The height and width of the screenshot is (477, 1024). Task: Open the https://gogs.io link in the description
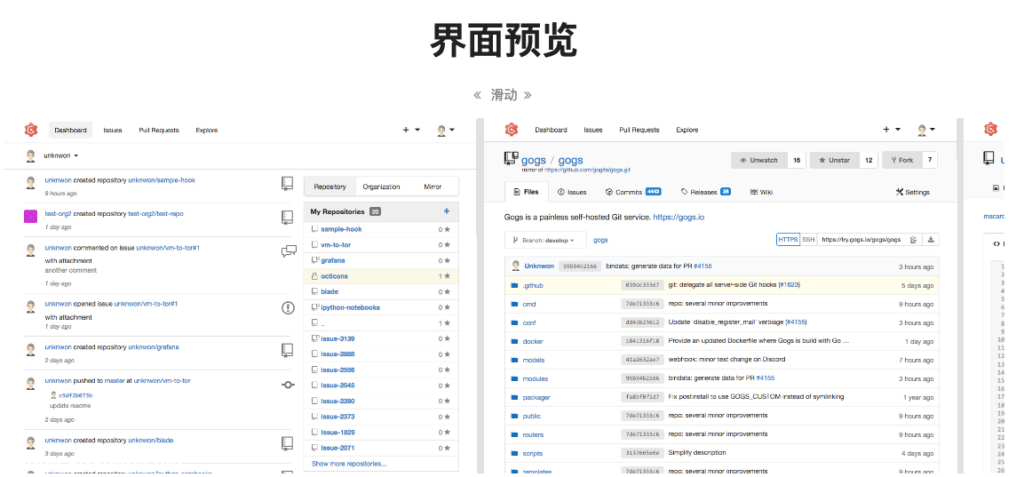(679, 216)
